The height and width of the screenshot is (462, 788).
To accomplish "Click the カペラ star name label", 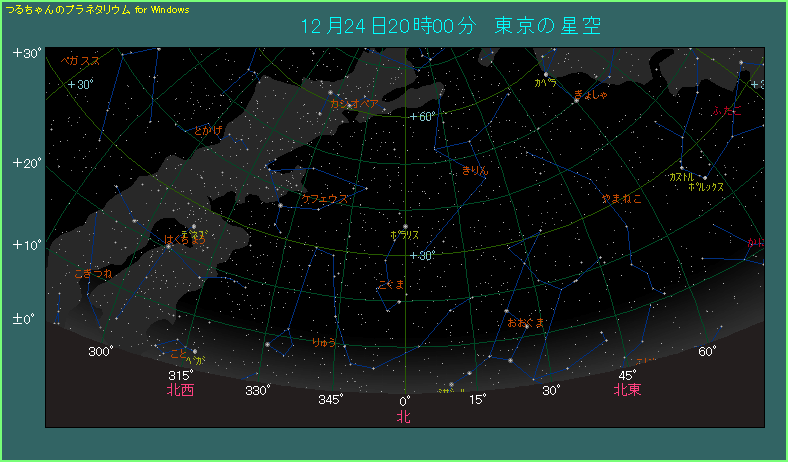I will (546, 83).
